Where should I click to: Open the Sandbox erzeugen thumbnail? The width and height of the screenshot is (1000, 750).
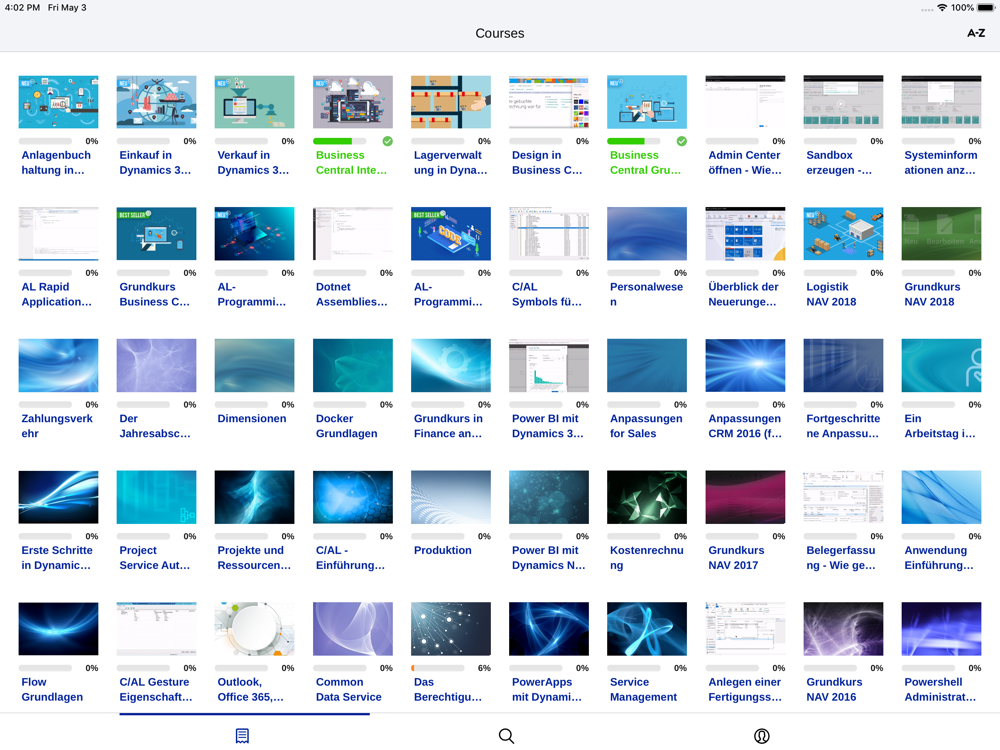[843, 102]
